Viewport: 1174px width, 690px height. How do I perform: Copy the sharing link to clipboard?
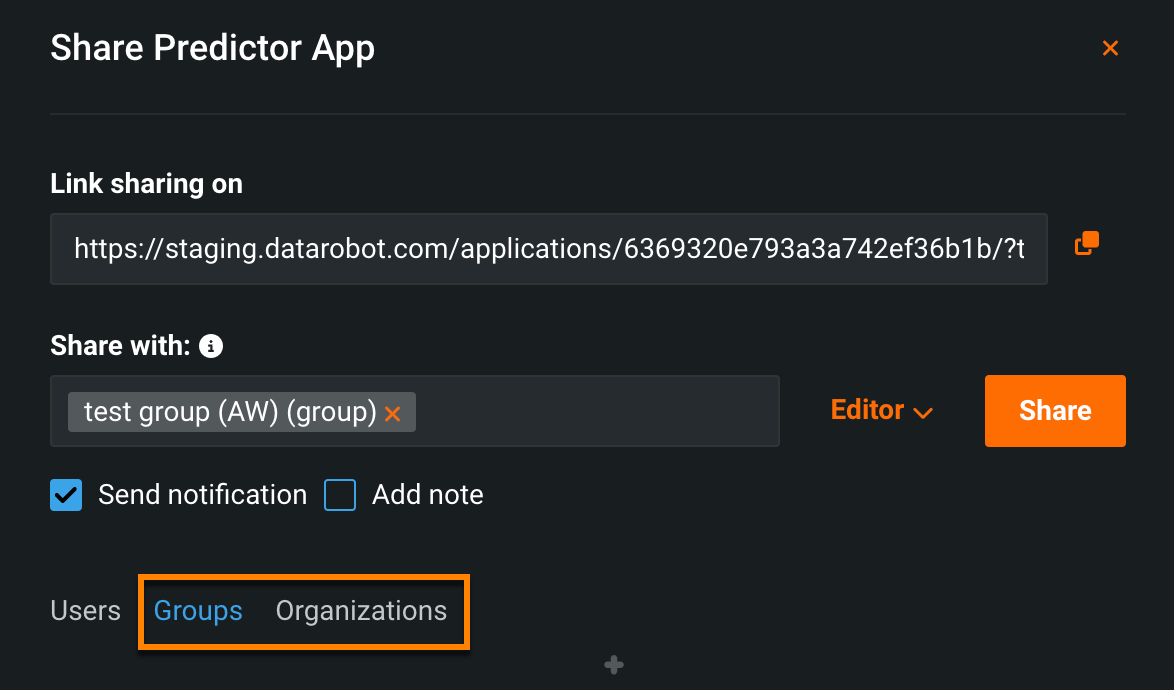[x=1087, y=243]
